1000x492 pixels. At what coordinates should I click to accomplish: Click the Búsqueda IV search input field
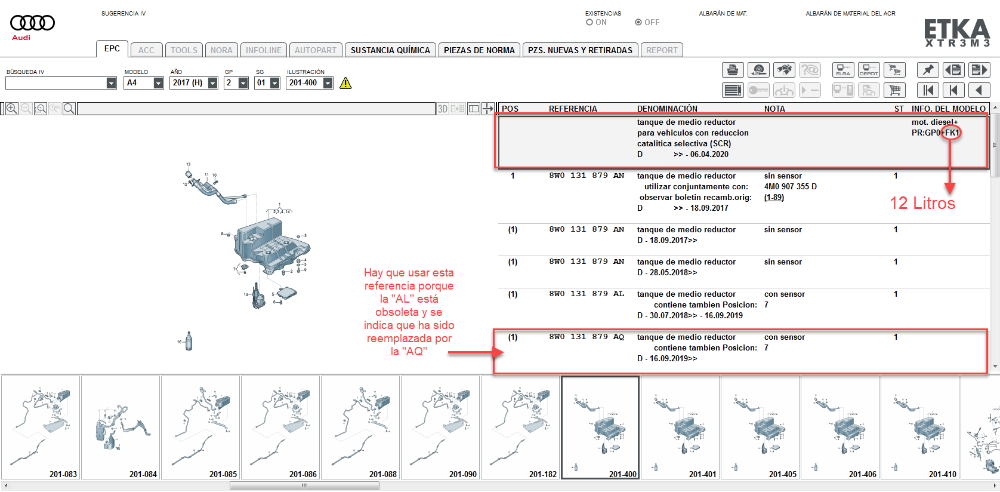pos(55,83)
